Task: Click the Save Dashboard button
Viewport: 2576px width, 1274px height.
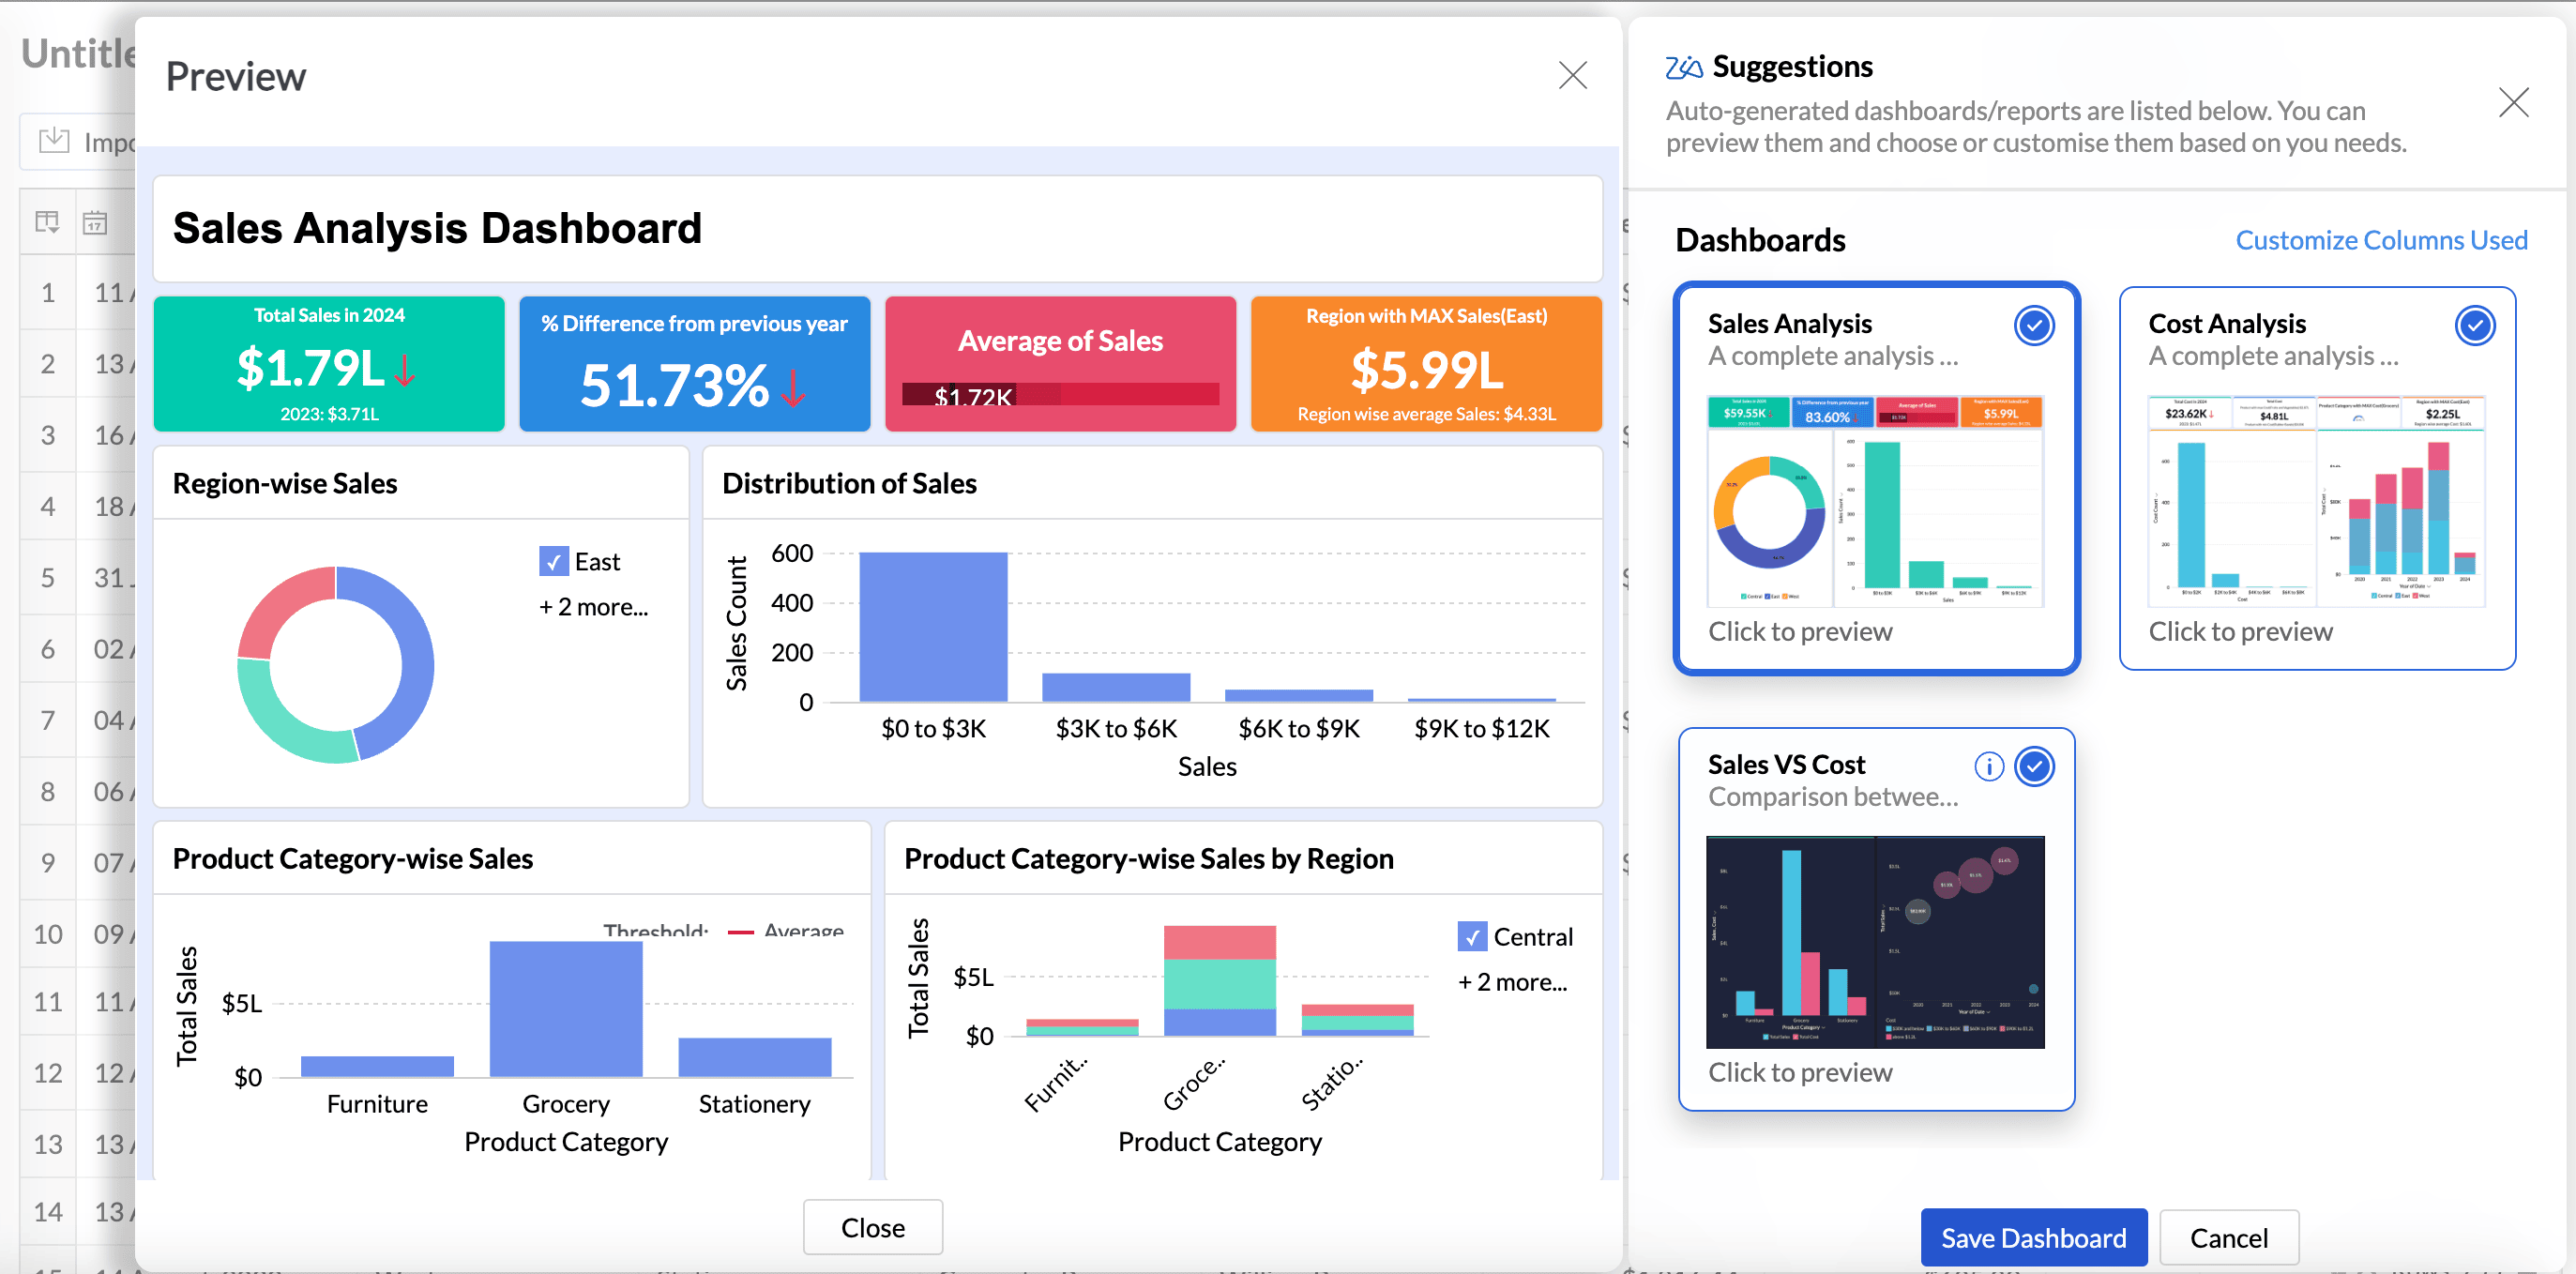Action: click(2033, 1237)
